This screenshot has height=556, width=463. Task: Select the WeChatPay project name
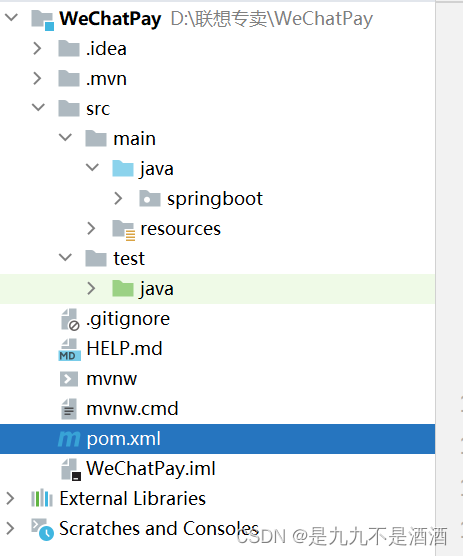coord(110,18)
